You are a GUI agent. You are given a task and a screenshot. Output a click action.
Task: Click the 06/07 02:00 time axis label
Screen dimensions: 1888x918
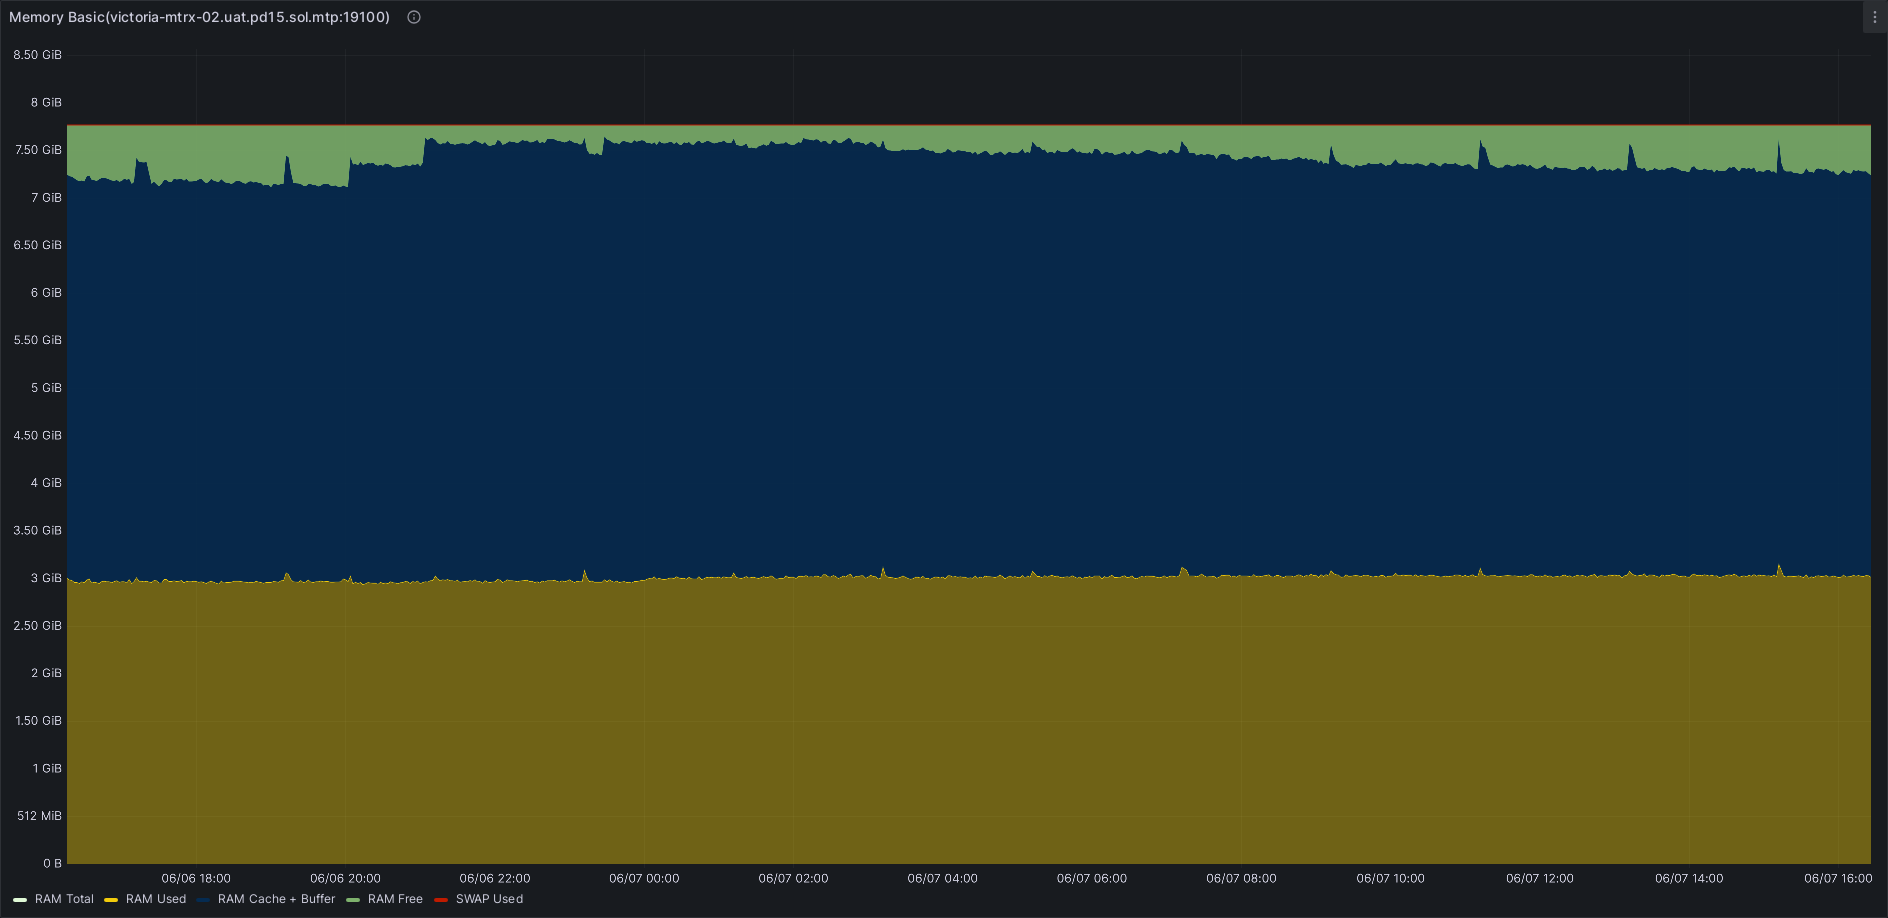click(793, 878)
